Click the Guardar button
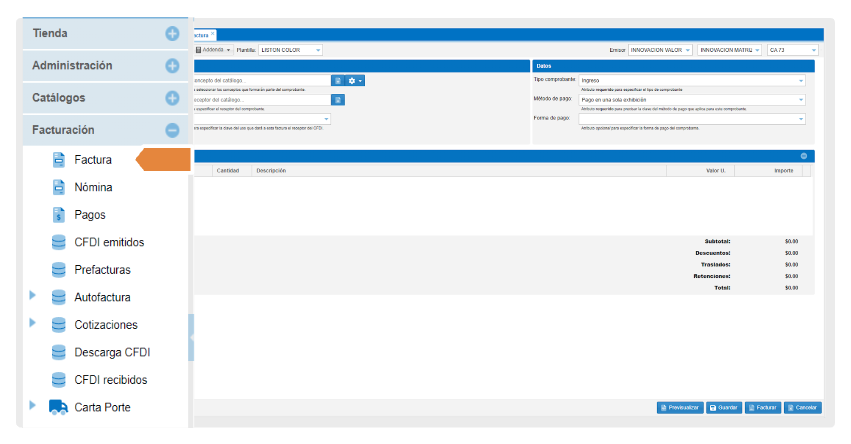The image size is (851, 444). (x=723, y=408)
